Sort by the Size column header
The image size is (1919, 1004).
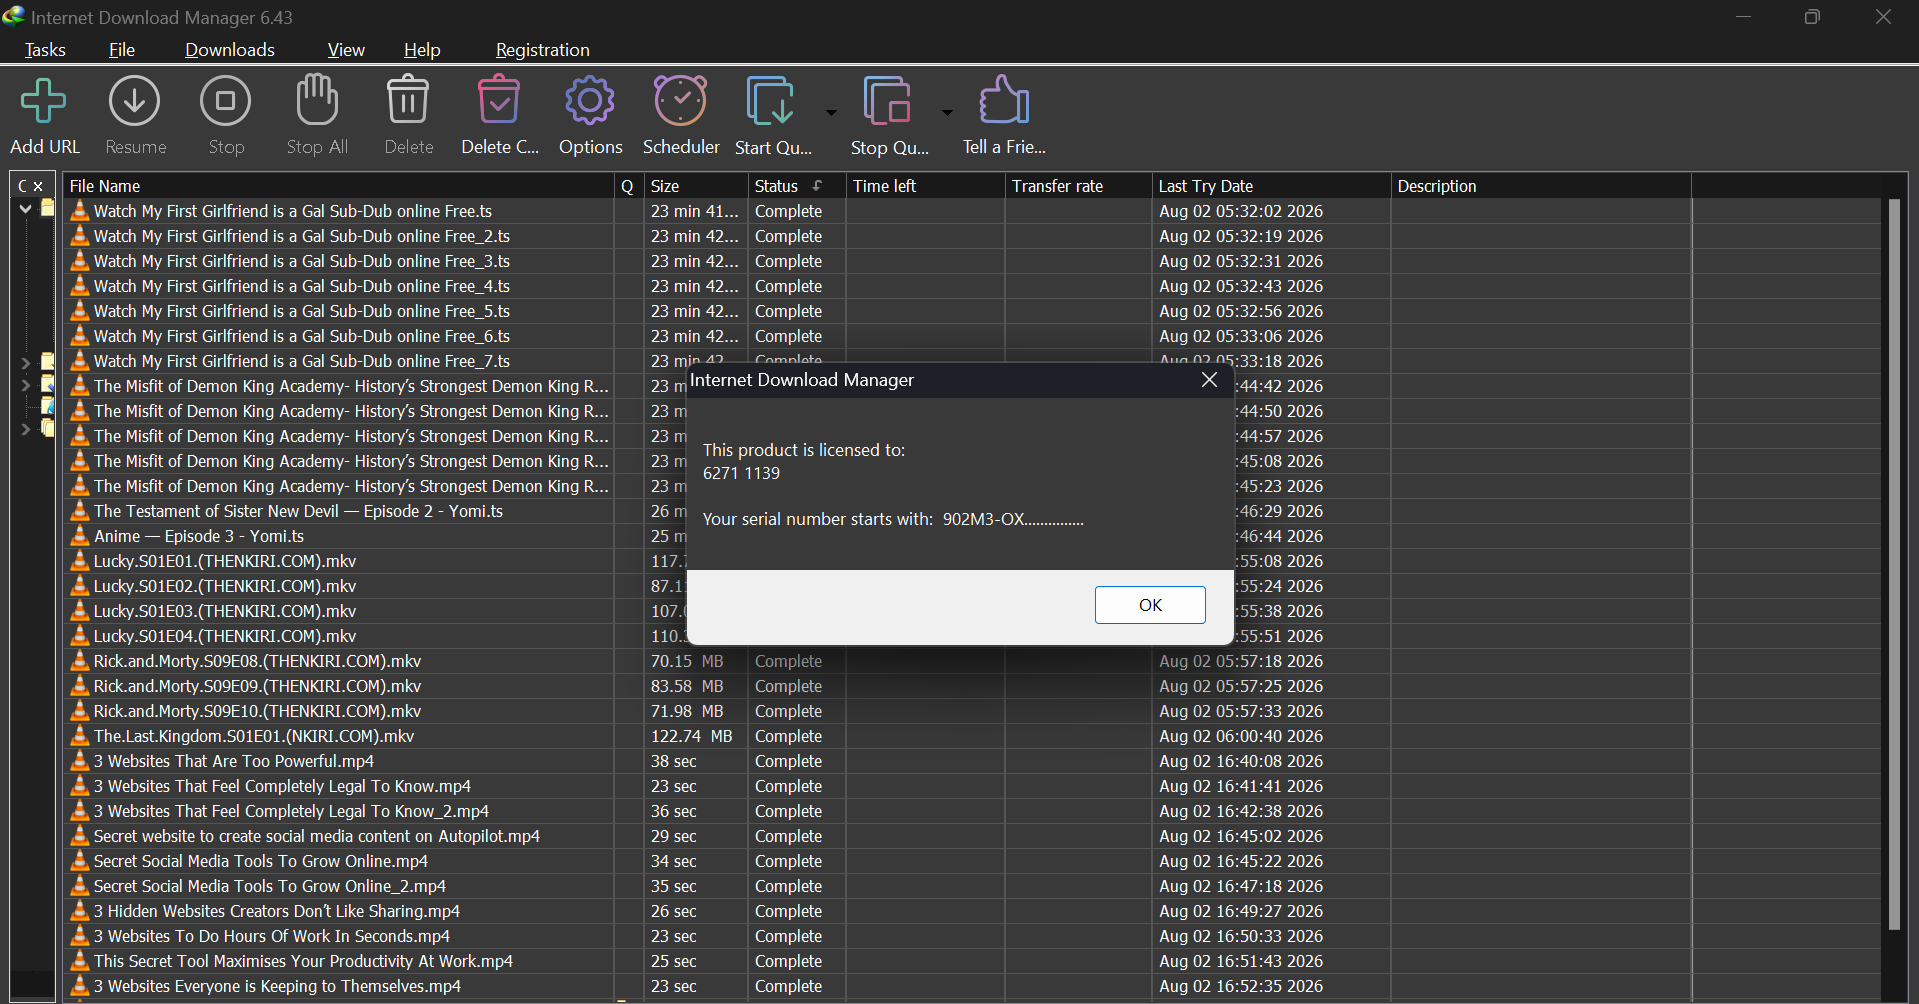coord(696,186)
